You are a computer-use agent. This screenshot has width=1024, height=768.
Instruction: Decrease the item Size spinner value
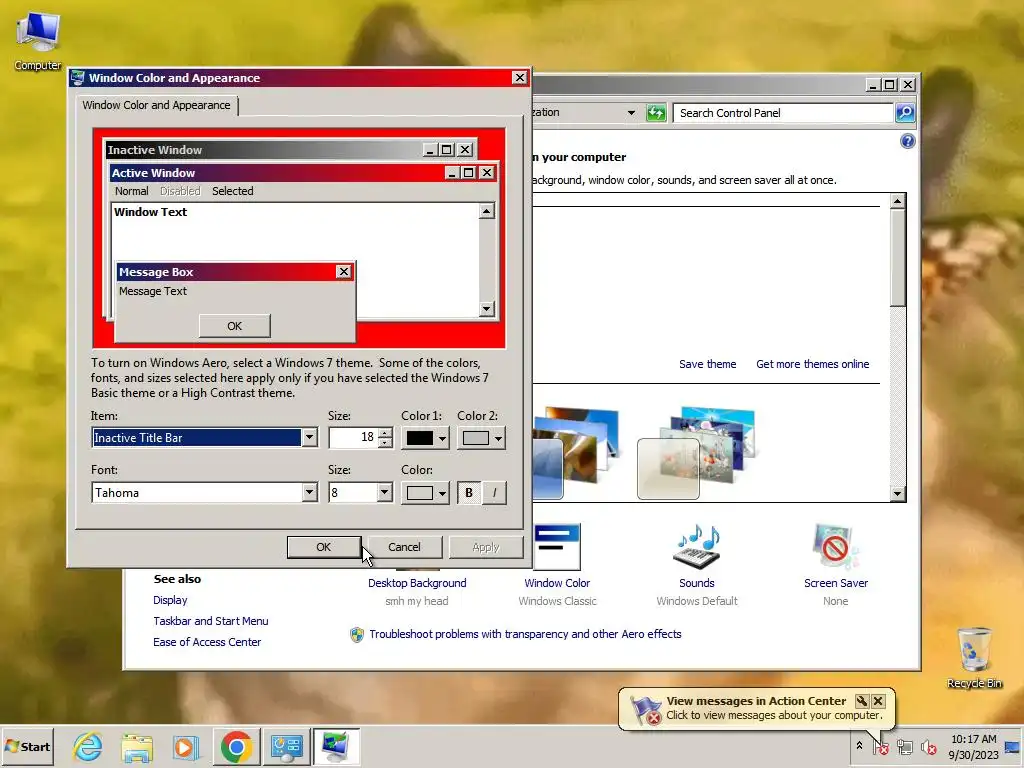pos(385,443)
